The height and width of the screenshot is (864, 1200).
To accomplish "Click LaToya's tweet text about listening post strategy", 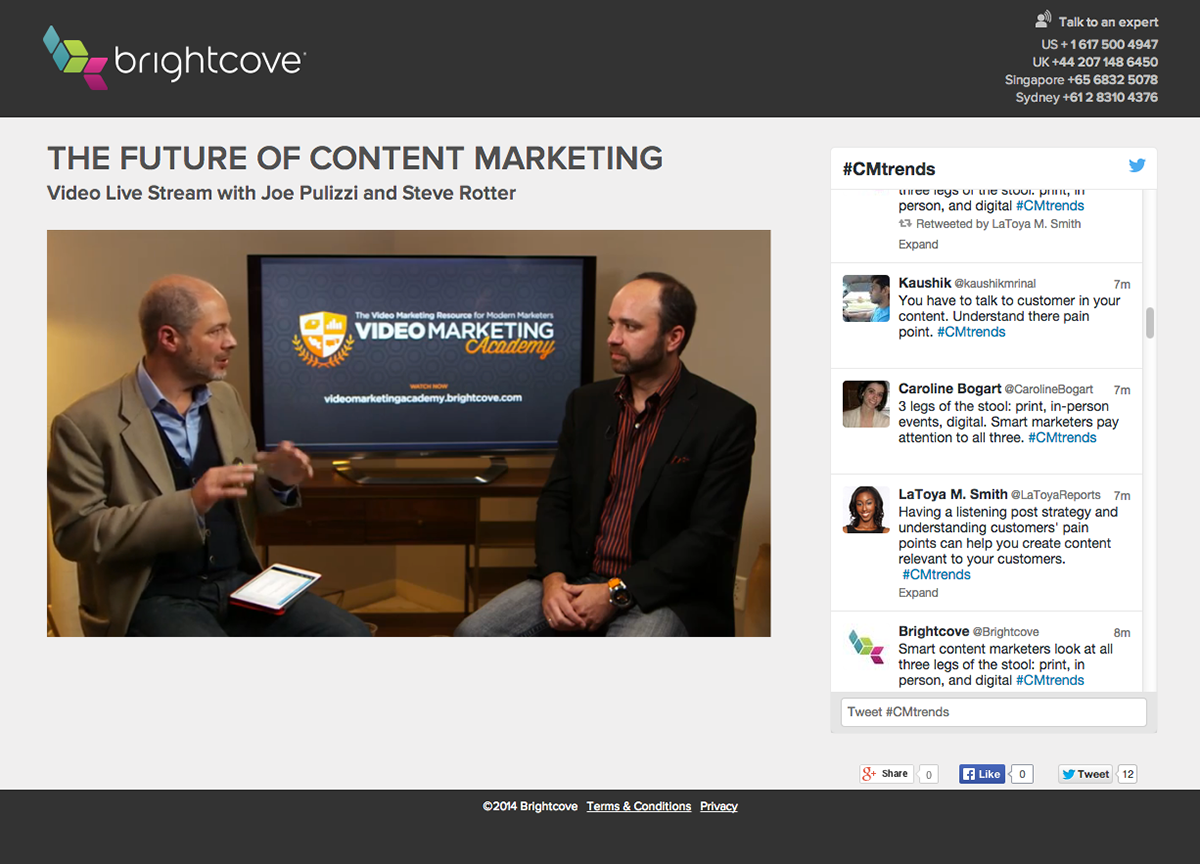I will pos(1008,535).
